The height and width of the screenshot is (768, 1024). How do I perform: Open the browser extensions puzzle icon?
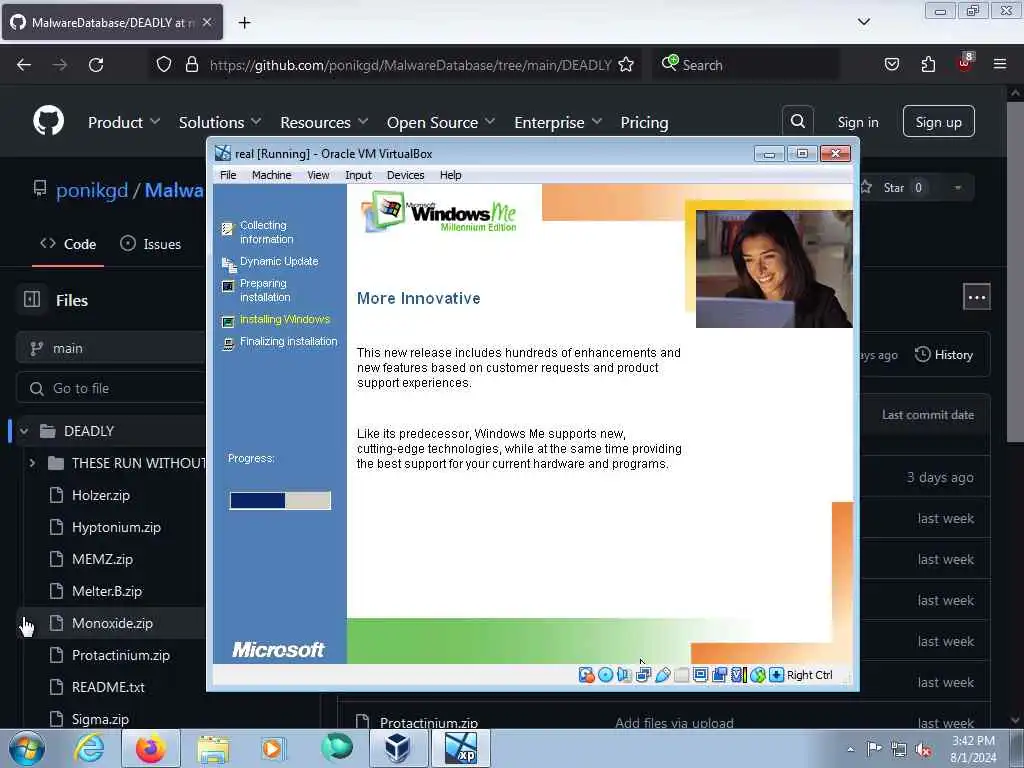pos(928,65)
